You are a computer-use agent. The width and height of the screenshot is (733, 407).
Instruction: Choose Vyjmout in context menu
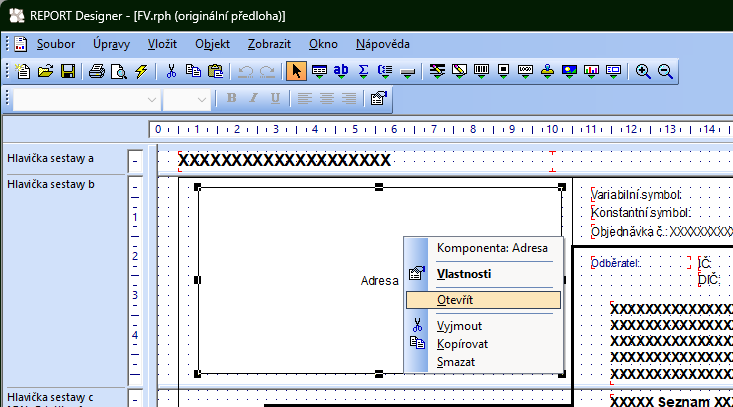[483, 326]
